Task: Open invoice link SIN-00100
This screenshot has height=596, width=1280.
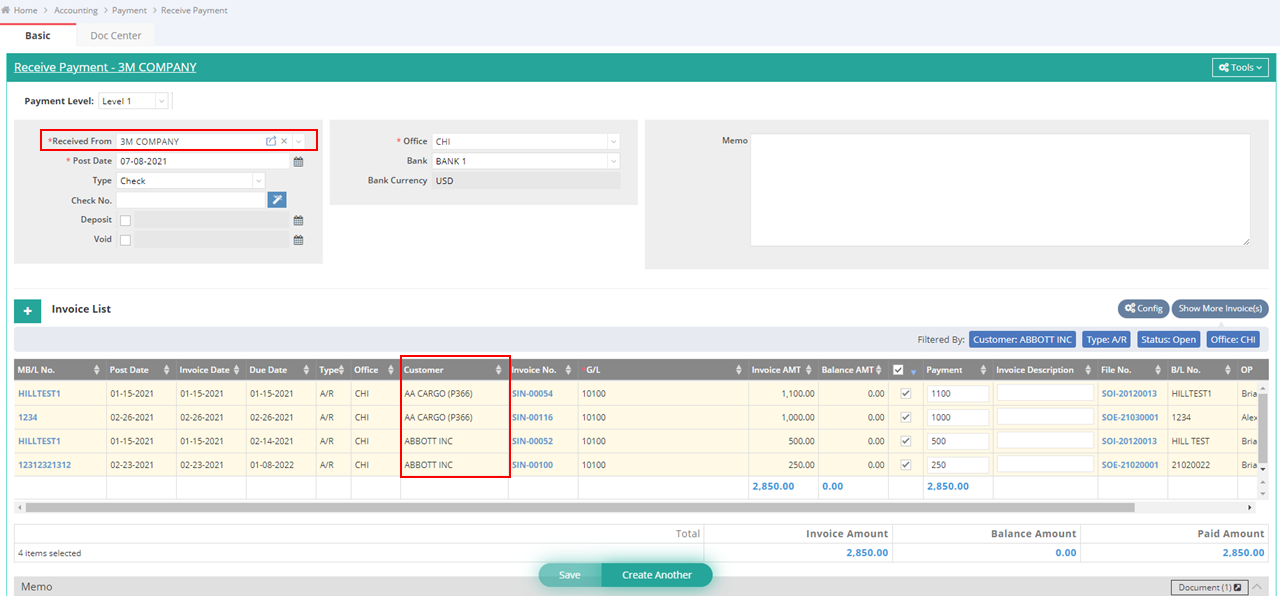Action: [x=532, y=465]
